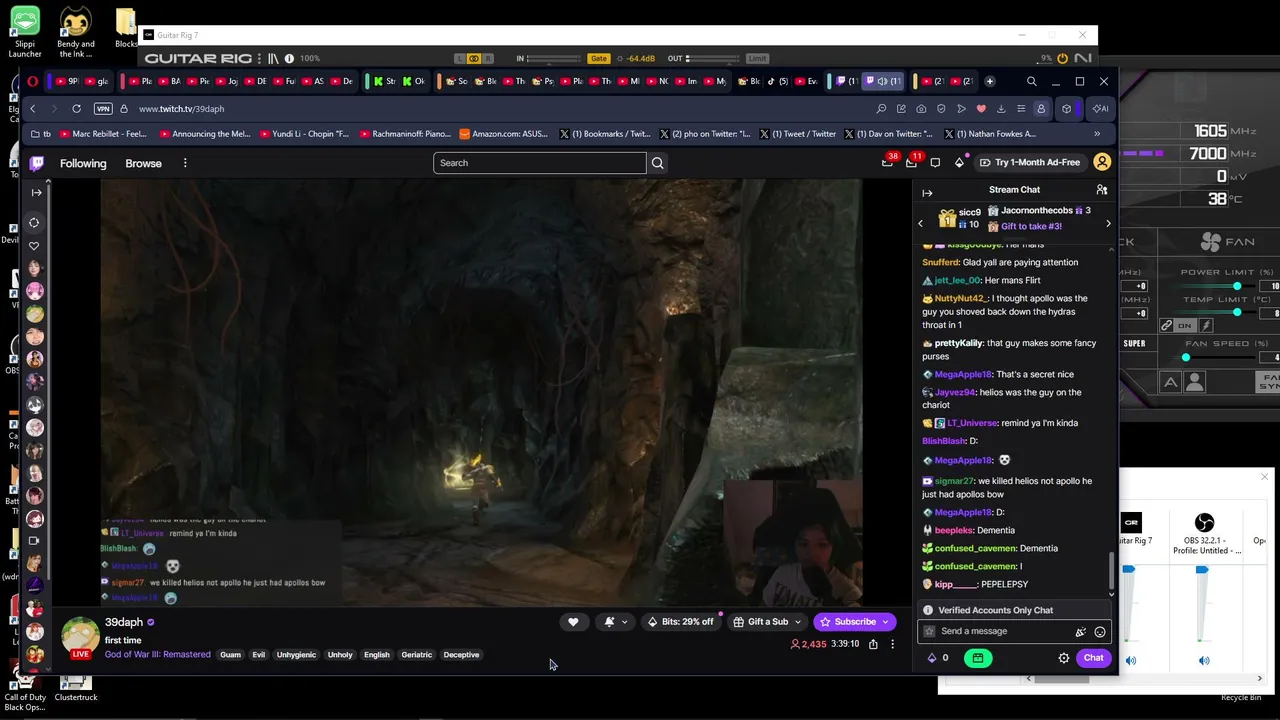Screen dimensions: 1280x720
Task: Open Twitch Prime loot crown icon
Action: tap(887, 162)
